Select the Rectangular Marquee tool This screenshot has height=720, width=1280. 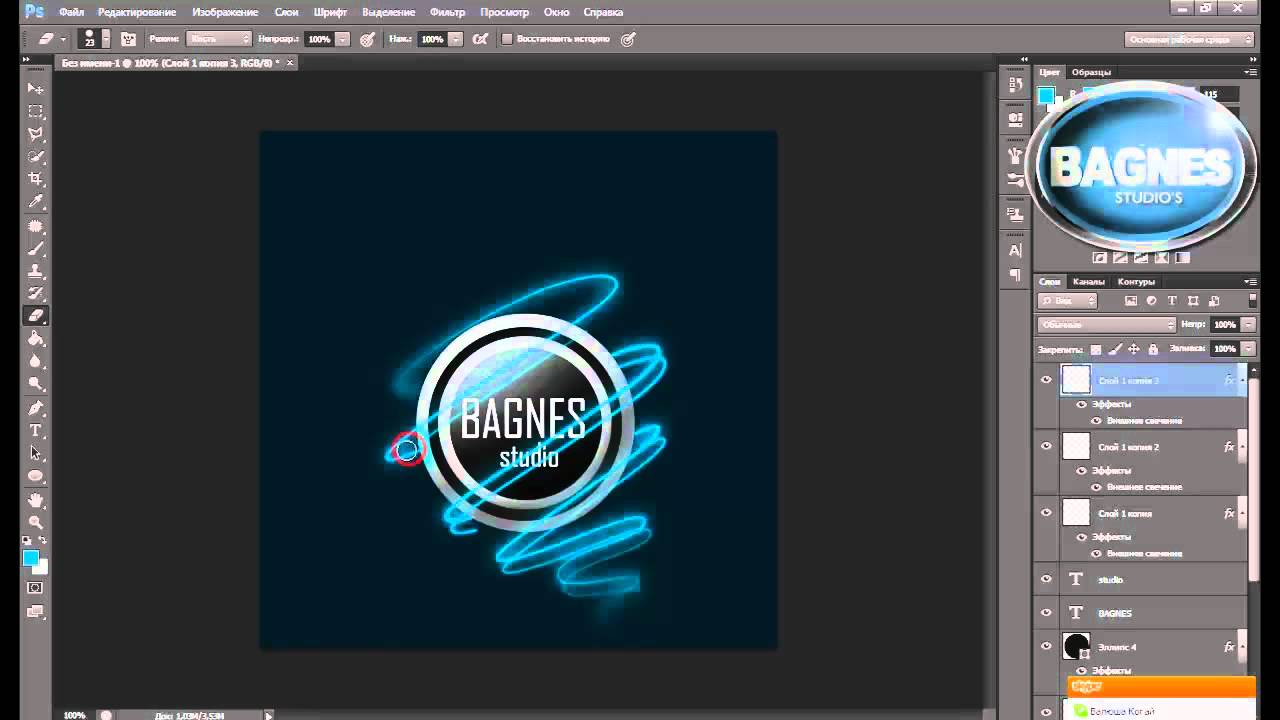(36, 111)
